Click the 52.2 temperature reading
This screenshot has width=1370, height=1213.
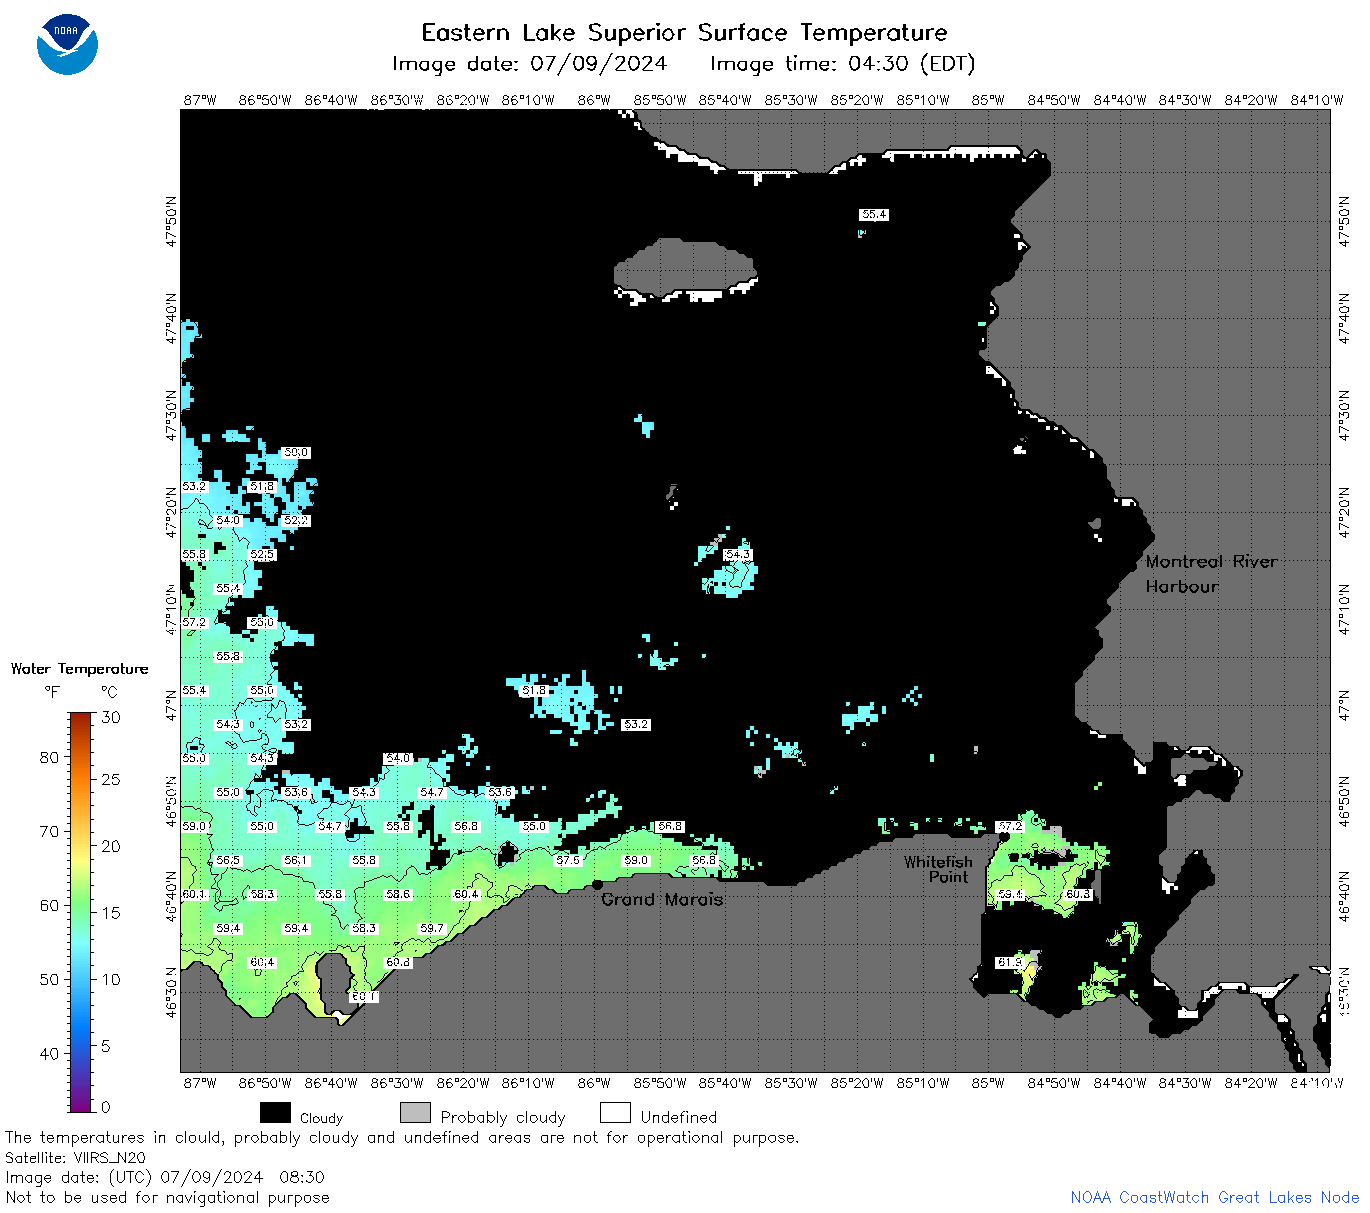[x=296, y=520]
